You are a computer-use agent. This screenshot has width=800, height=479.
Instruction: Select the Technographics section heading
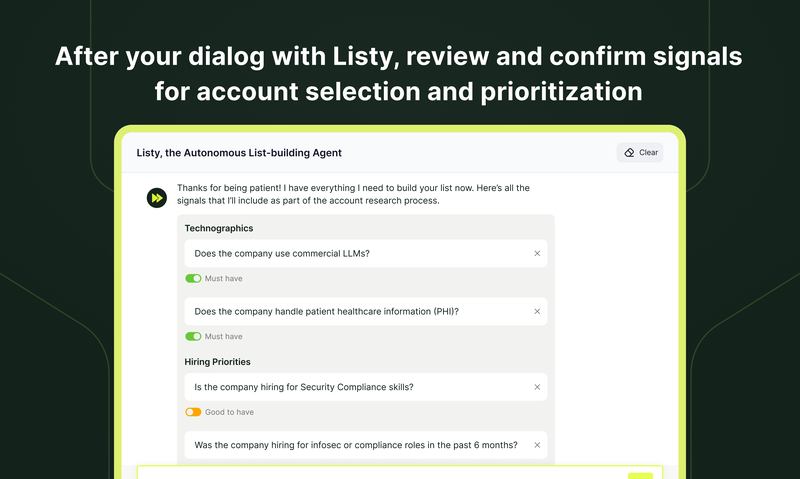tap(219, 229)
